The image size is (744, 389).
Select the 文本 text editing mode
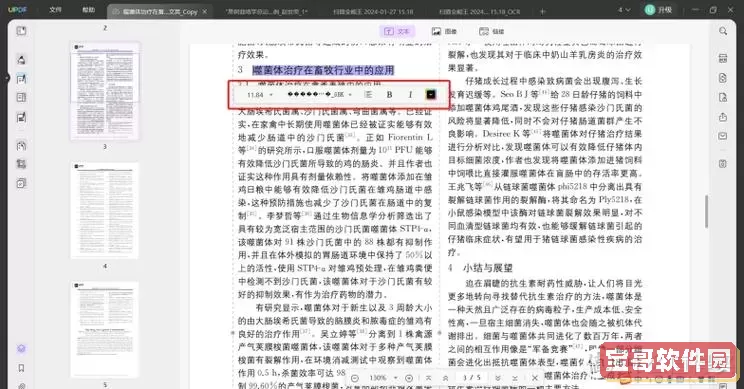[x=397, y=31]
